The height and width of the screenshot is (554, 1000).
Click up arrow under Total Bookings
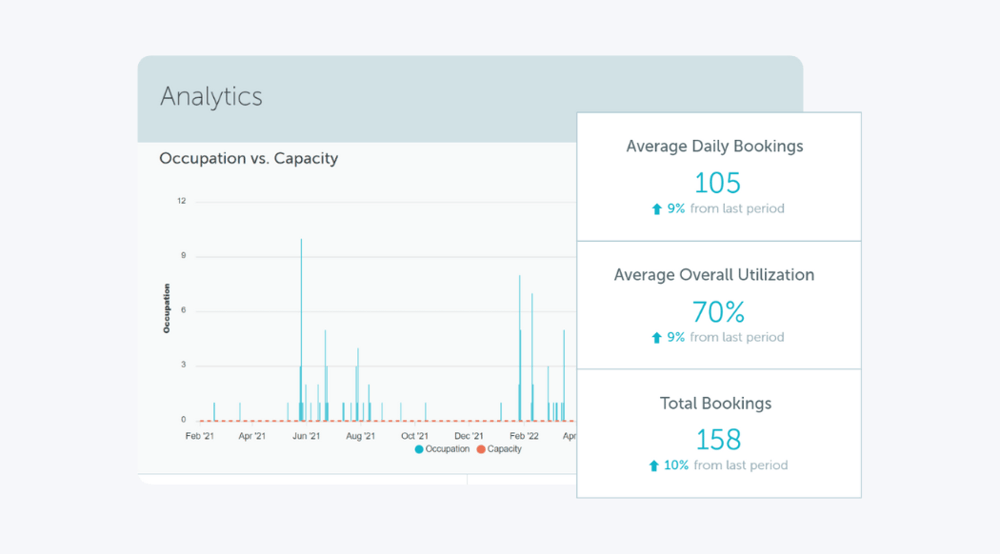coord(654,466)
